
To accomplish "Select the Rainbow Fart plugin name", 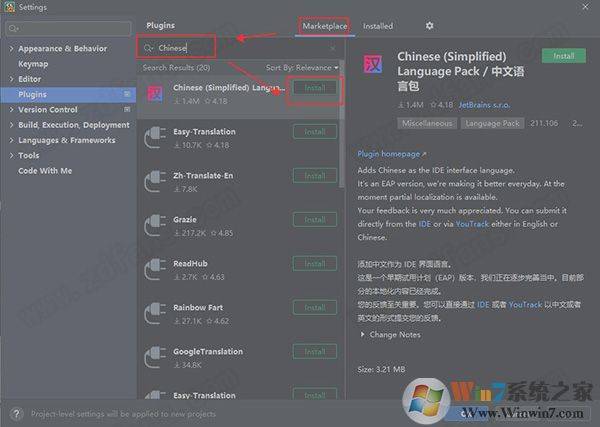I will (198, 308).
